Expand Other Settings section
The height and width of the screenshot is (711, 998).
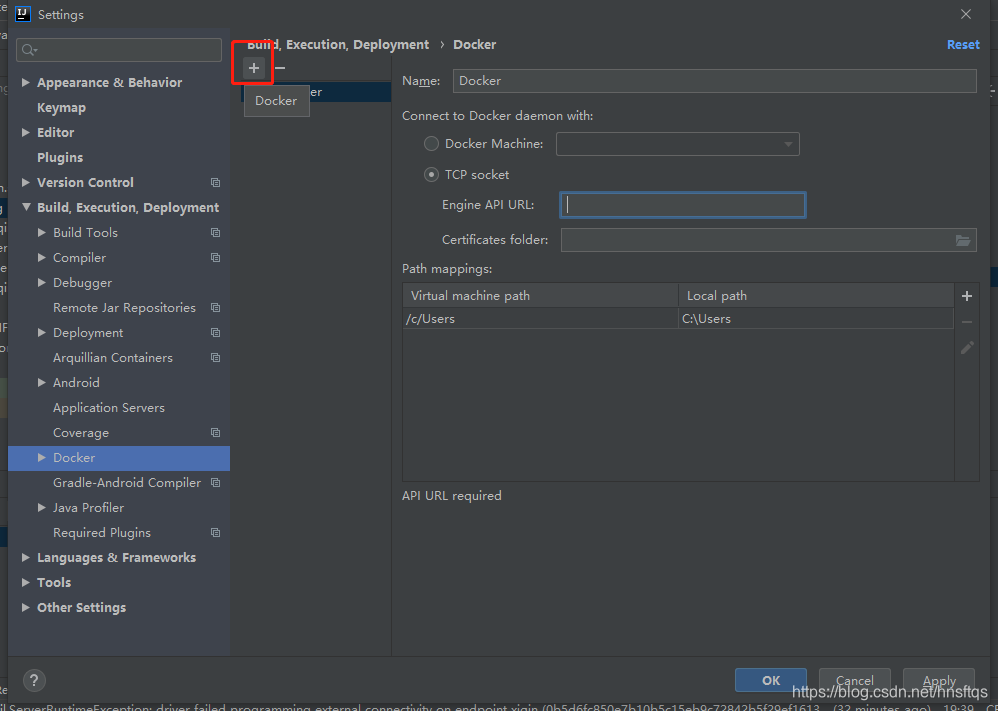pos(25,608)
